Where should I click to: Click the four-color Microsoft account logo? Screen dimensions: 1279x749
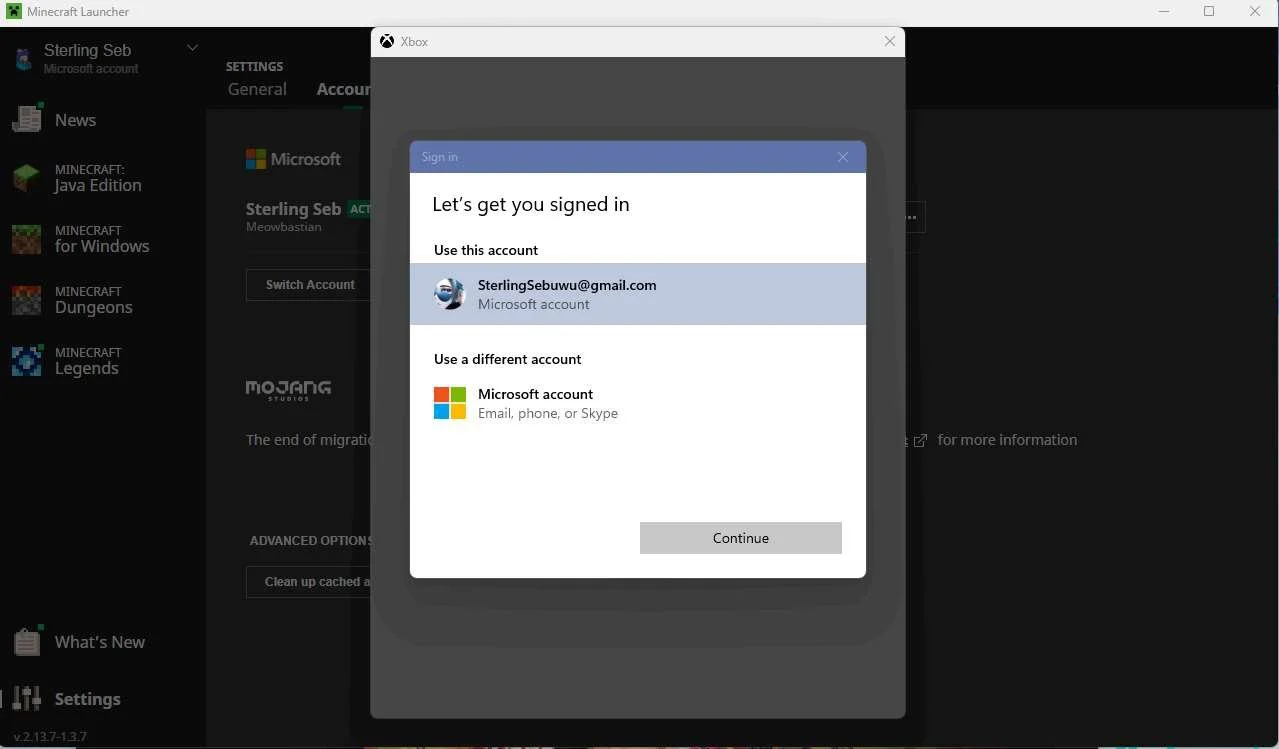pyautogui.click(x=450, y=403)
